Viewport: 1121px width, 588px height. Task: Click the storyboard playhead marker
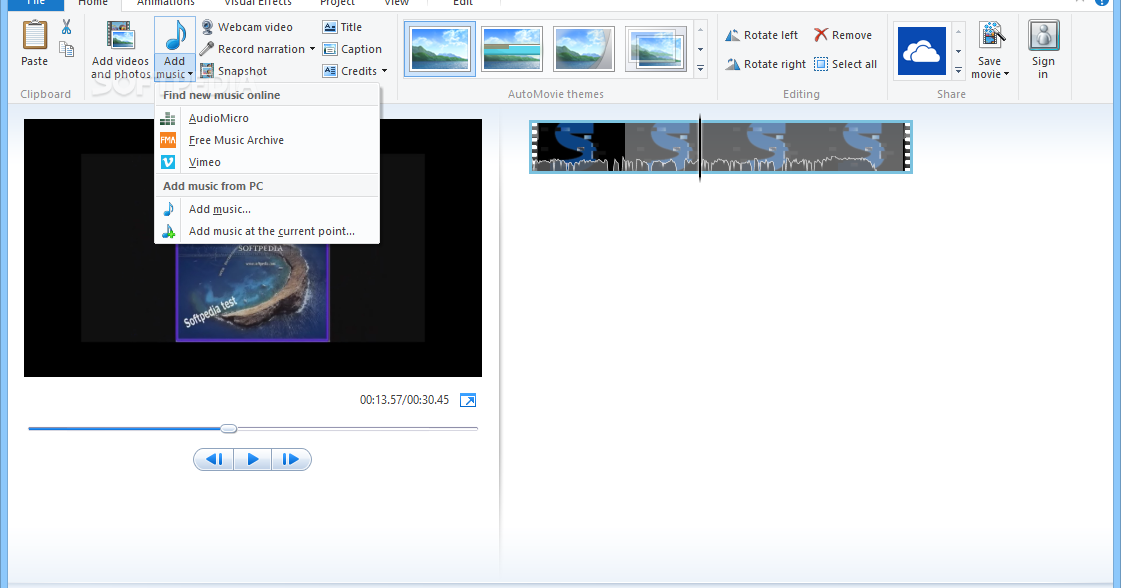(x=700, y=147)
